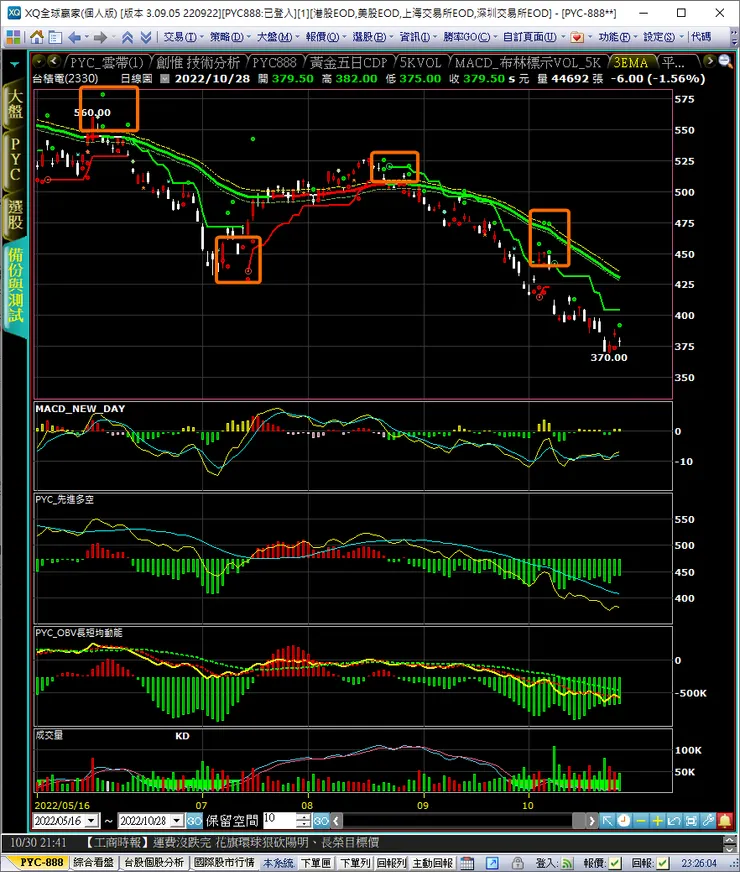
Task: Go back with the blue left arrow
Action: 74,37
